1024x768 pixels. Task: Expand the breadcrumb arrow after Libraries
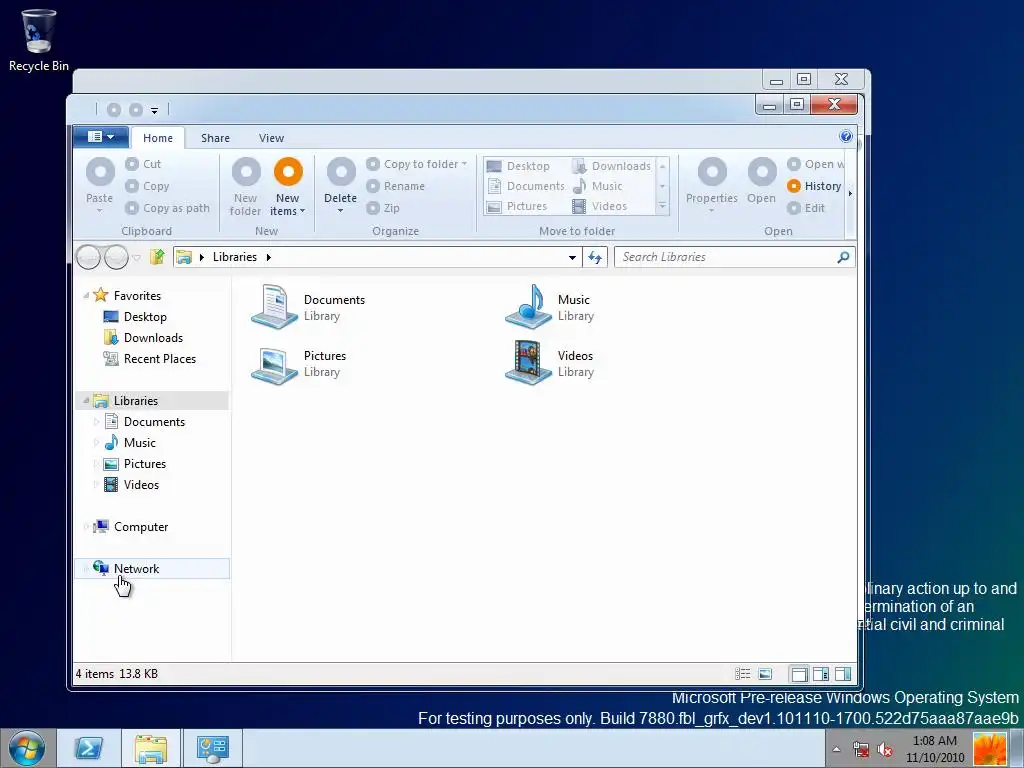[268, 257]
